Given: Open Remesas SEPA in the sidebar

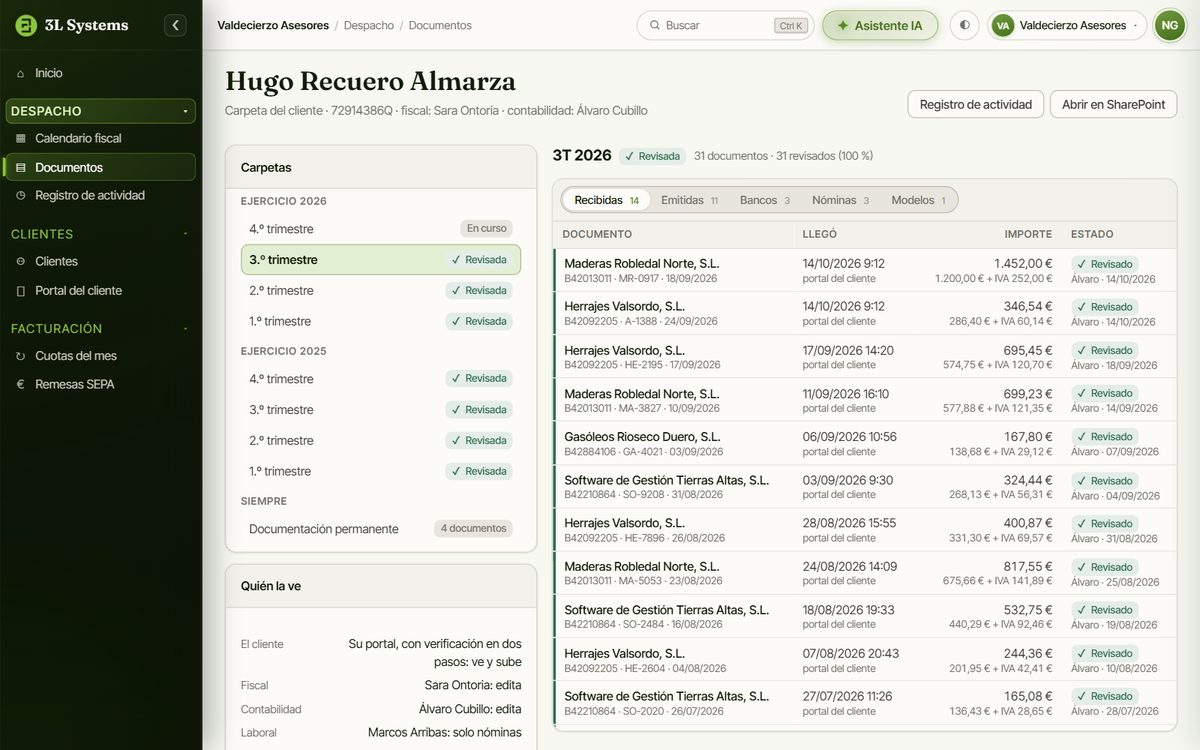Looking at the screenshot, I should click(101, 384).
